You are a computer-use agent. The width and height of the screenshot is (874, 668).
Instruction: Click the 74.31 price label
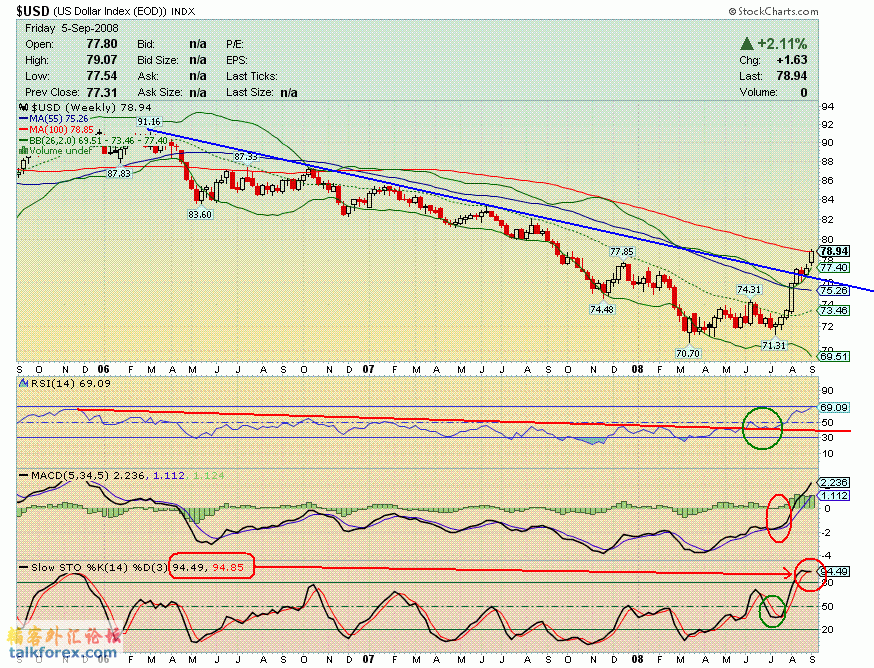click(749, 289)
